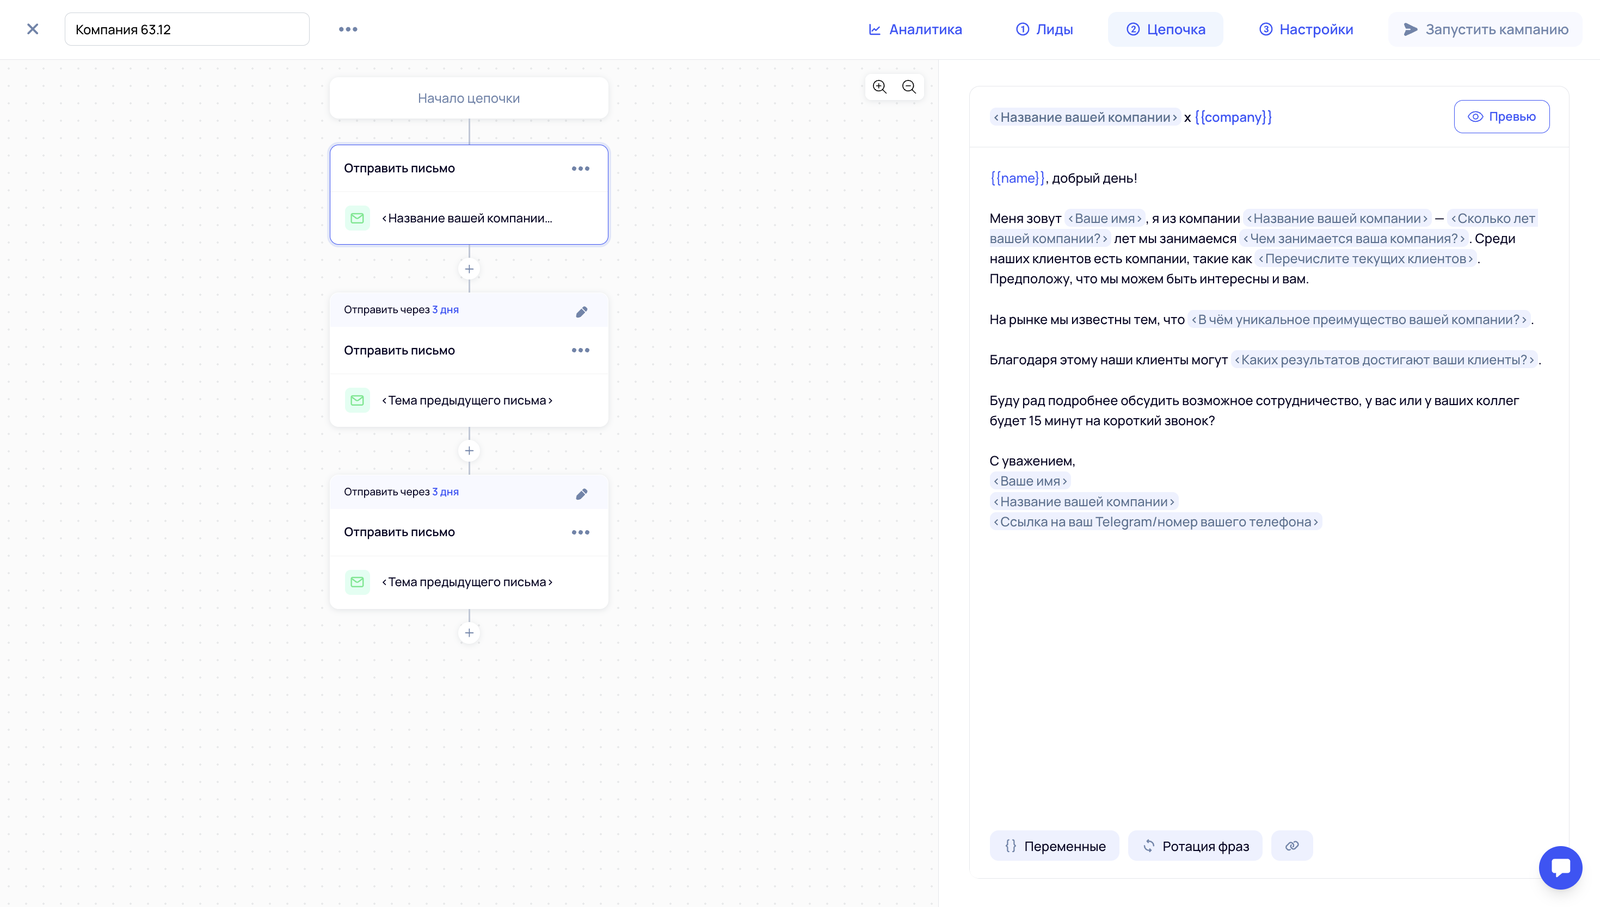Screen dimensions: 1600x907
Task: Close the campaign editor with X icon
Action: (x=33, y=29)
